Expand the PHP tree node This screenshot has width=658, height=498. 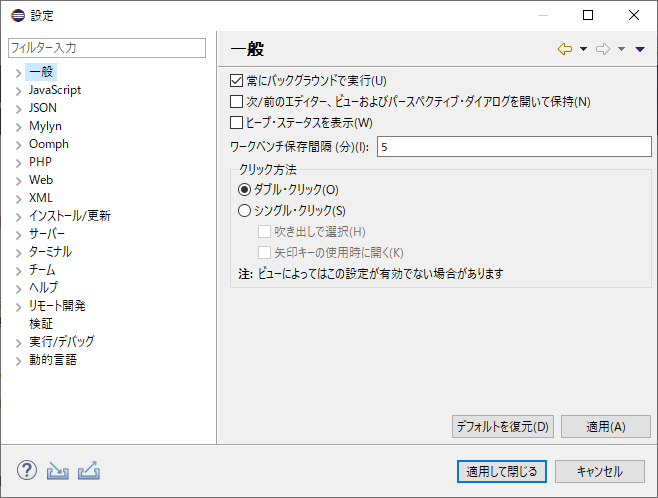[18, 164]
